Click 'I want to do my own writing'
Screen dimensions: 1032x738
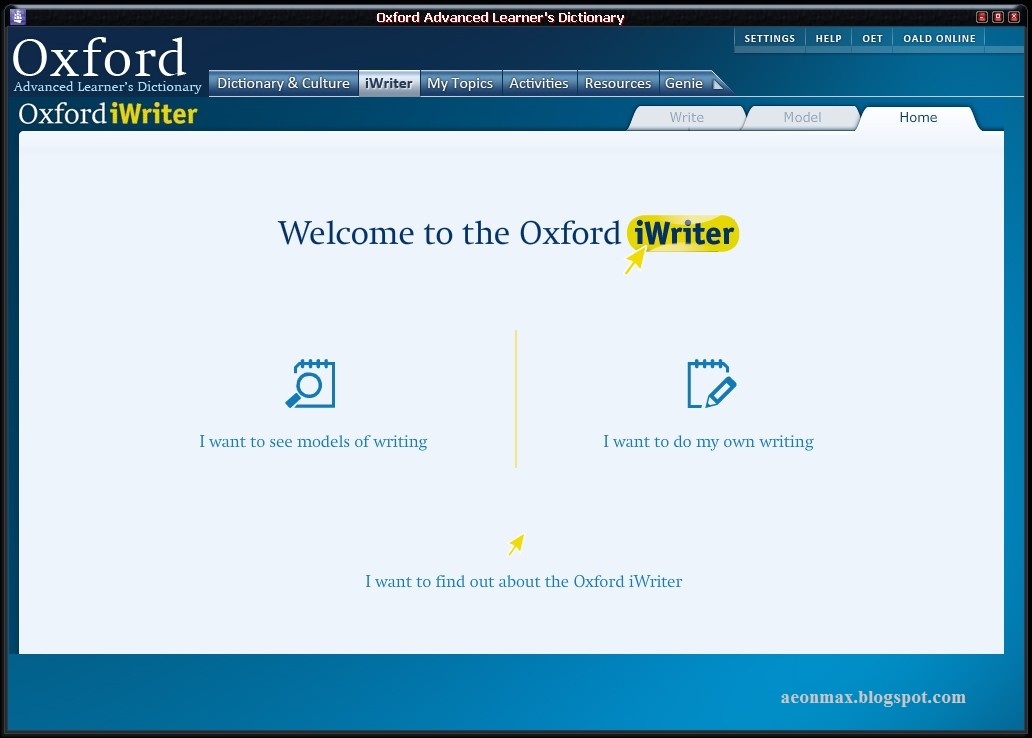pyautogui.click(x=708, y=441)
